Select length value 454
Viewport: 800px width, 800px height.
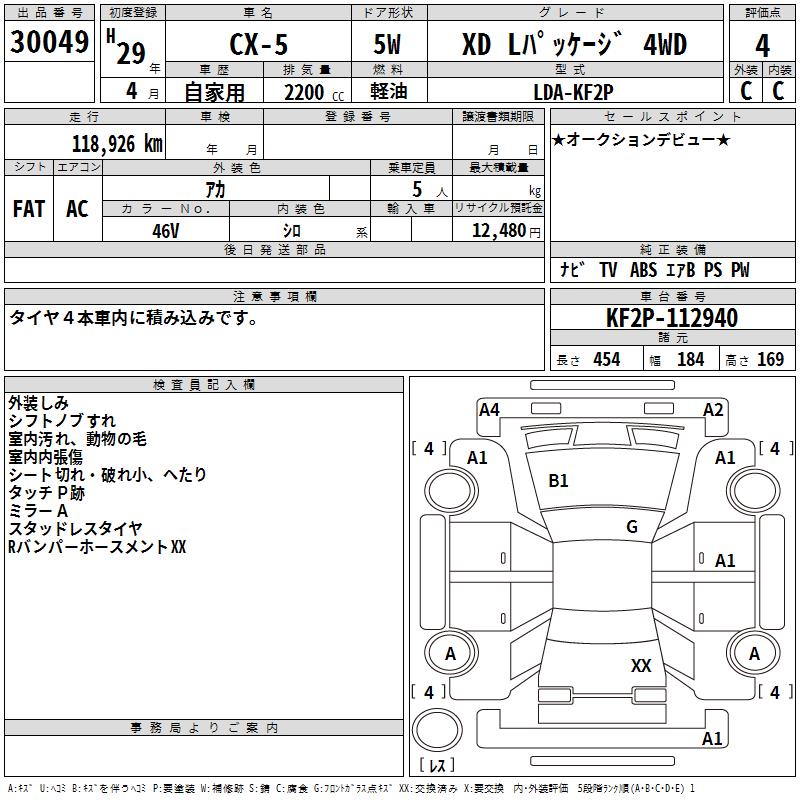[607, 360]
